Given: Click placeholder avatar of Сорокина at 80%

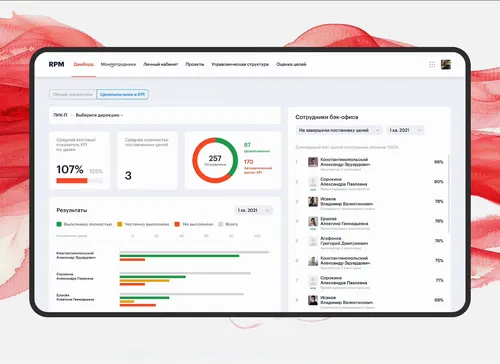Looking at the screenshot, I should point(313,182).
